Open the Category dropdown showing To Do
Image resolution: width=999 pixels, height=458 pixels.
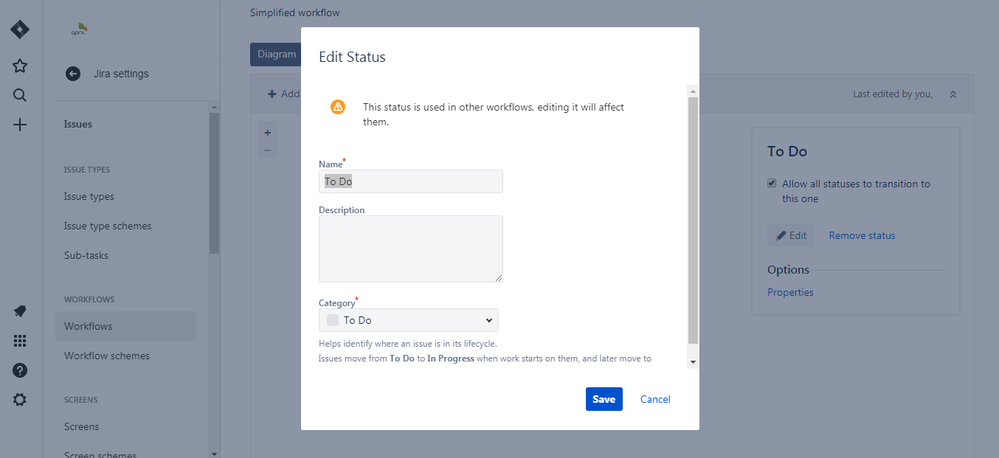click(x=408, y=320)
